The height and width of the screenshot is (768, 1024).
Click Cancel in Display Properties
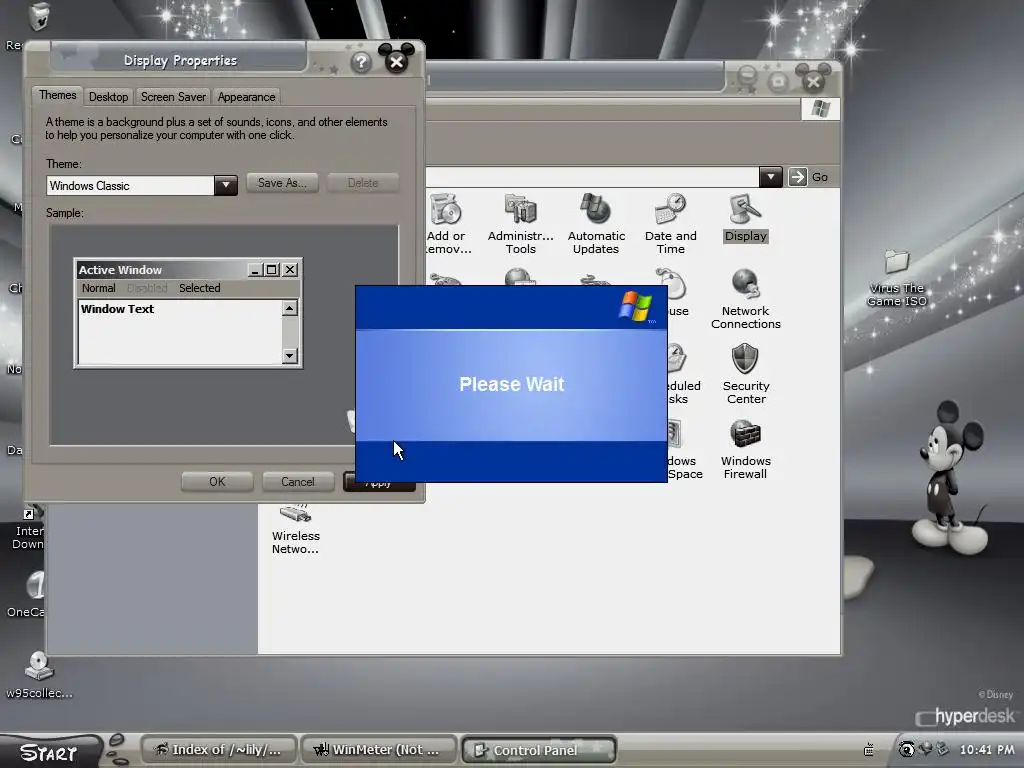coord(298,482)
